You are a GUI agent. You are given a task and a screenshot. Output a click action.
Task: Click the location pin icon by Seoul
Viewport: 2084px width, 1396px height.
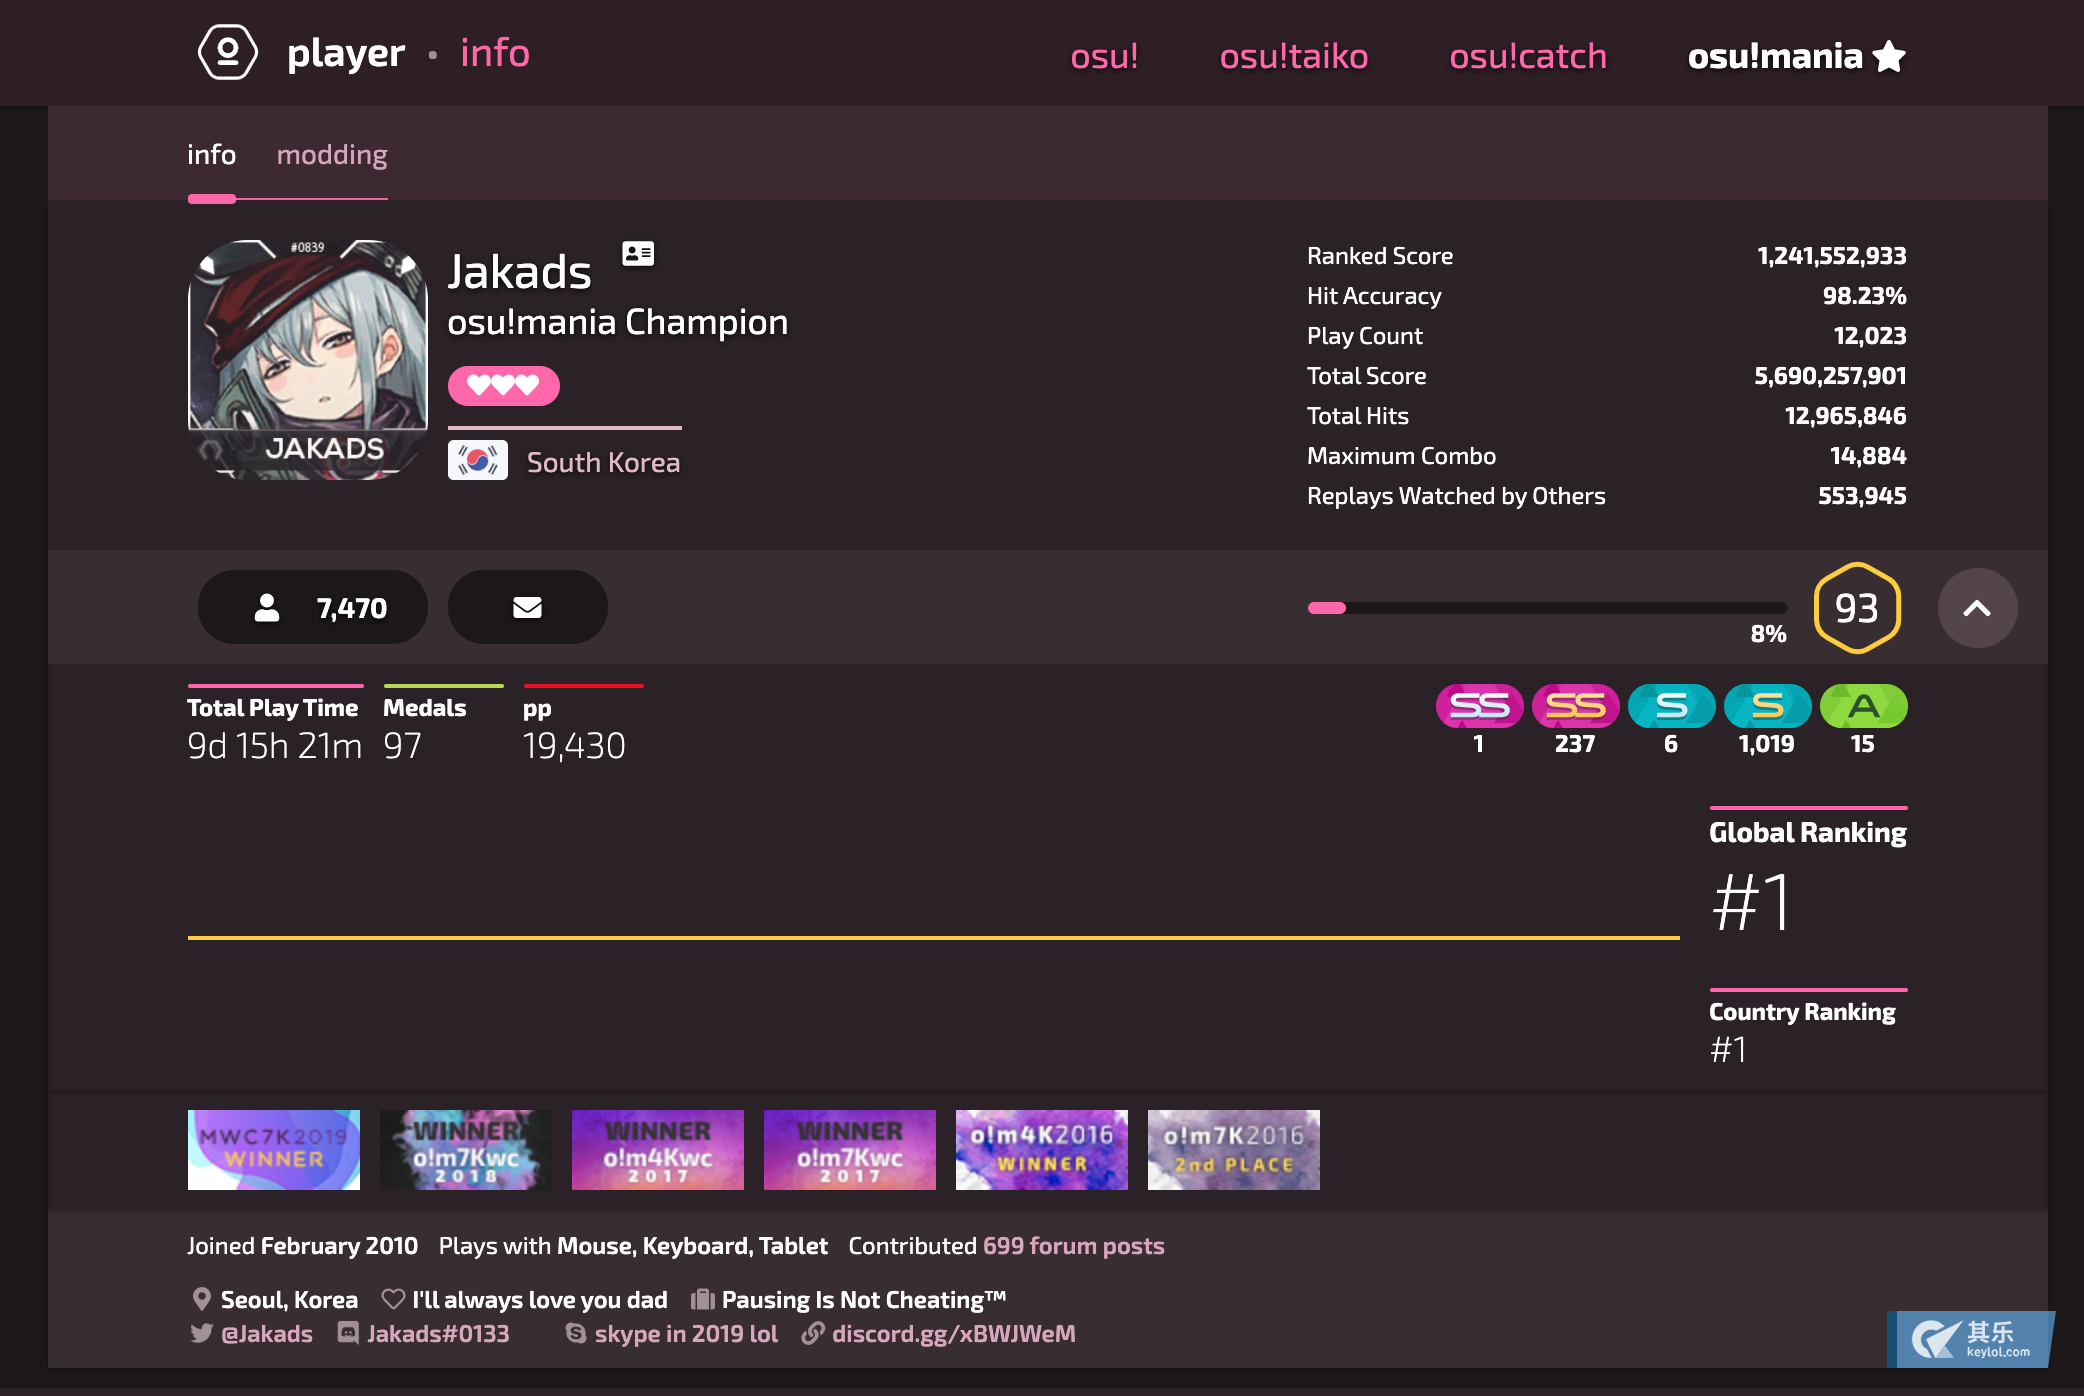point(201,1299)
